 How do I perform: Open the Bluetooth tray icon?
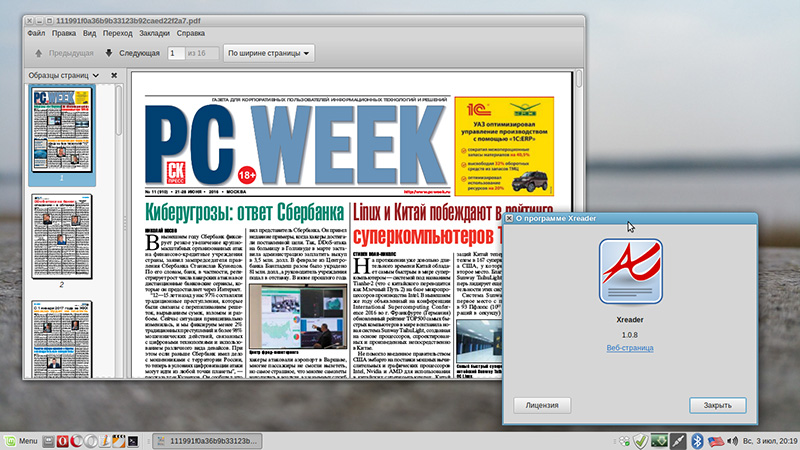tap(697, 441)
